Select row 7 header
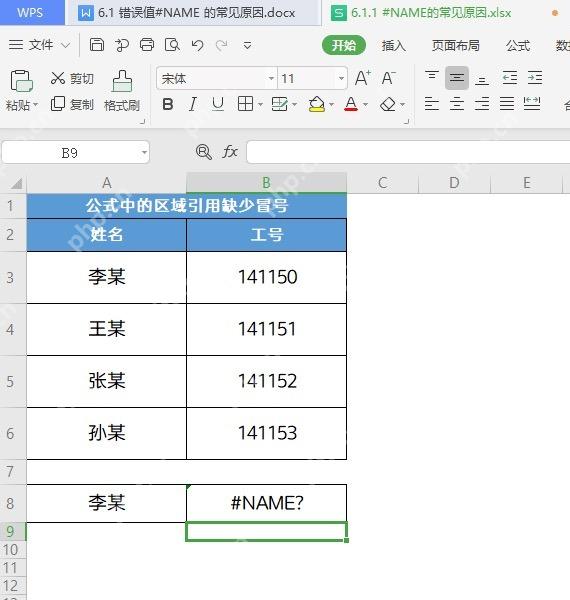This screenshot has width=570, height=600. pos(13,471)
